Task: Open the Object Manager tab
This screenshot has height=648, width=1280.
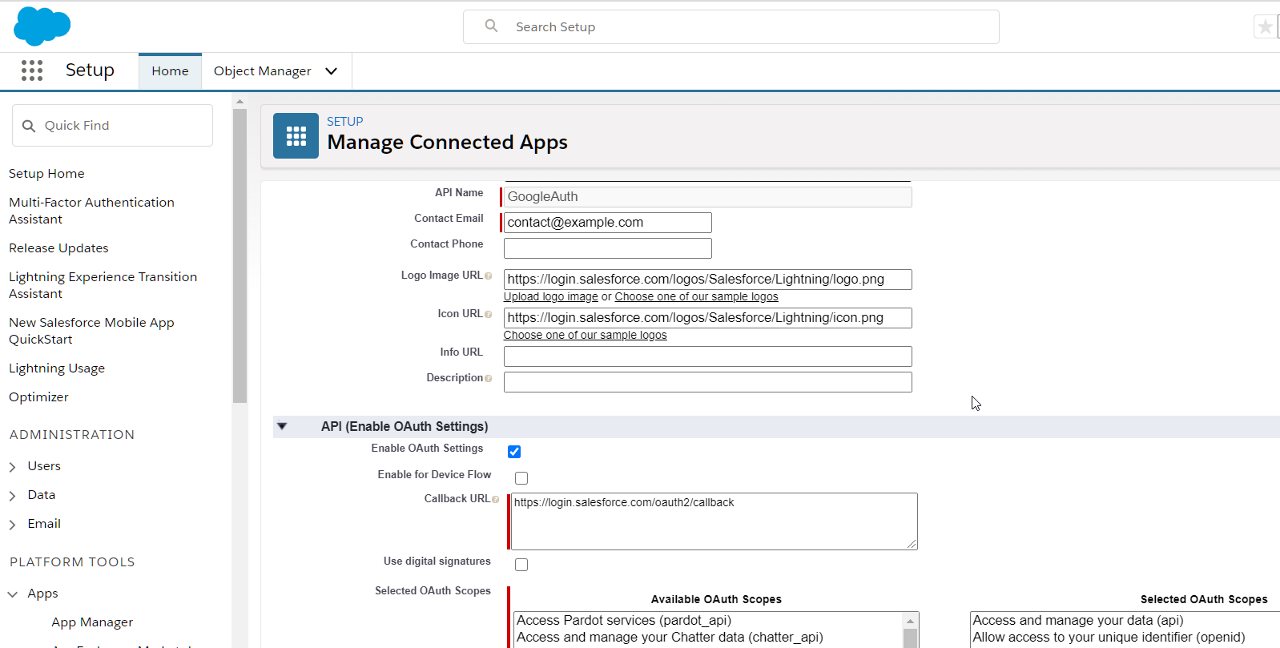Action: coord(262,71)
